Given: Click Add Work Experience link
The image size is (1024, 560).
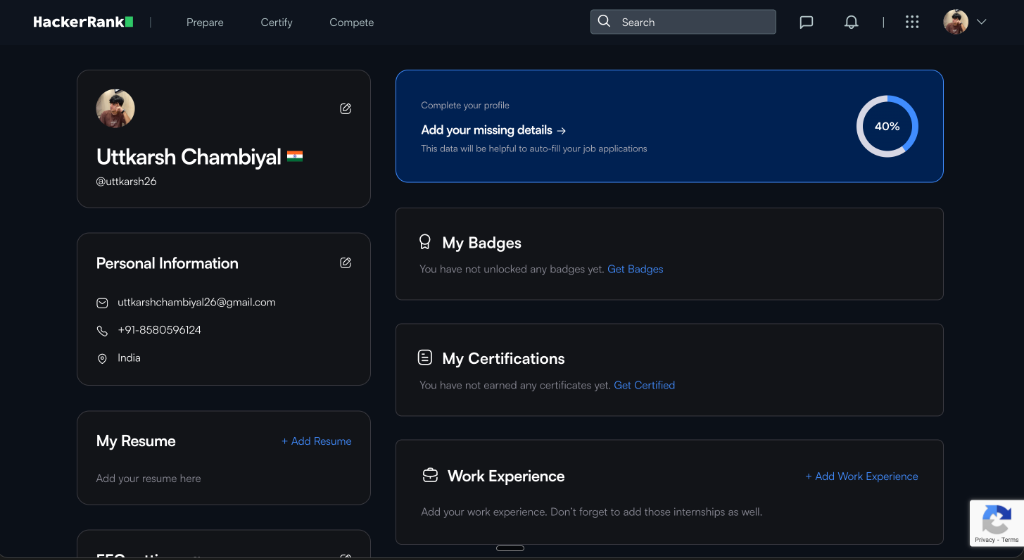Looking at the screenshot, I should coord(861,476).
